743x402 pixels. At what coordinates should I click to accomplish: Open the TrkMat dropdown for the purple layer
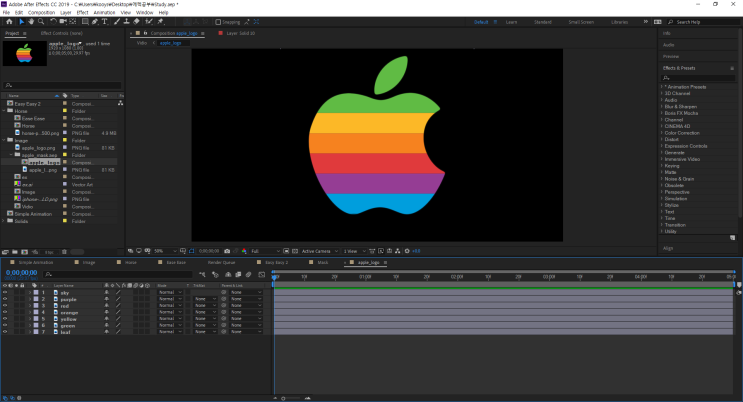coord(205,299)
